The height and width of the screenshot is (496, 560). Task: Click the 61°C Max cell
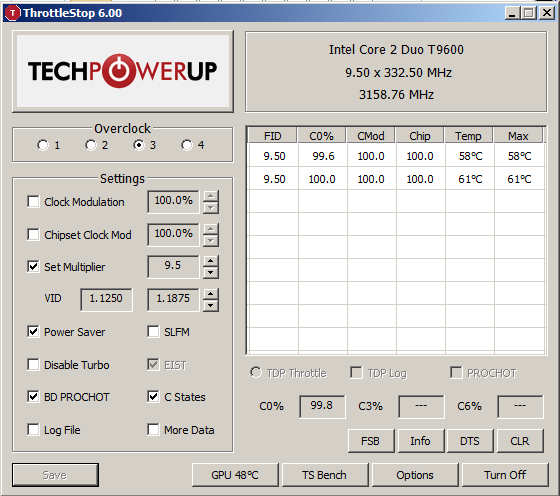pyautogui.click(x=519, y=179)
